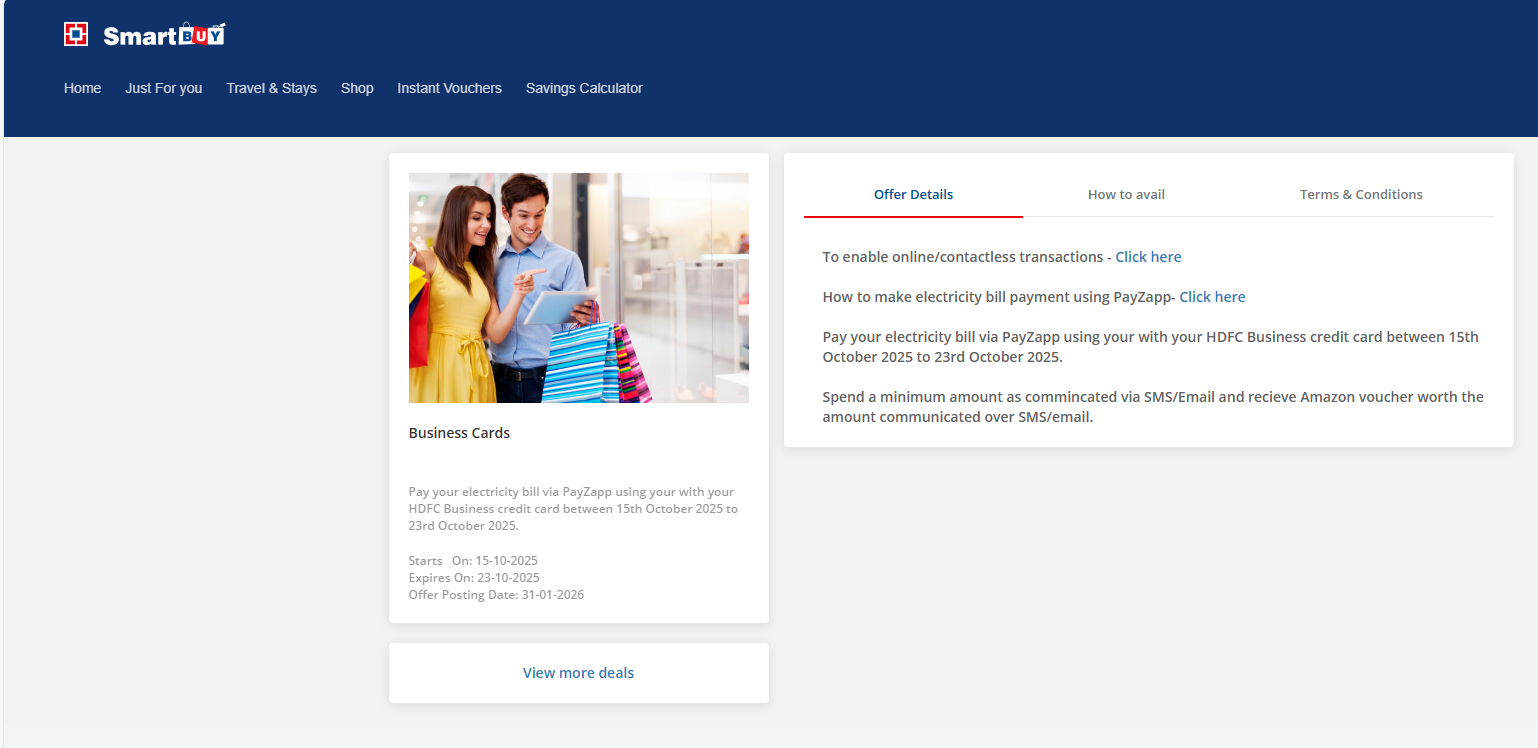Screen dimensions: 1538x748
Task: Switch to the How to avail tab
Action: point(1126,194)
